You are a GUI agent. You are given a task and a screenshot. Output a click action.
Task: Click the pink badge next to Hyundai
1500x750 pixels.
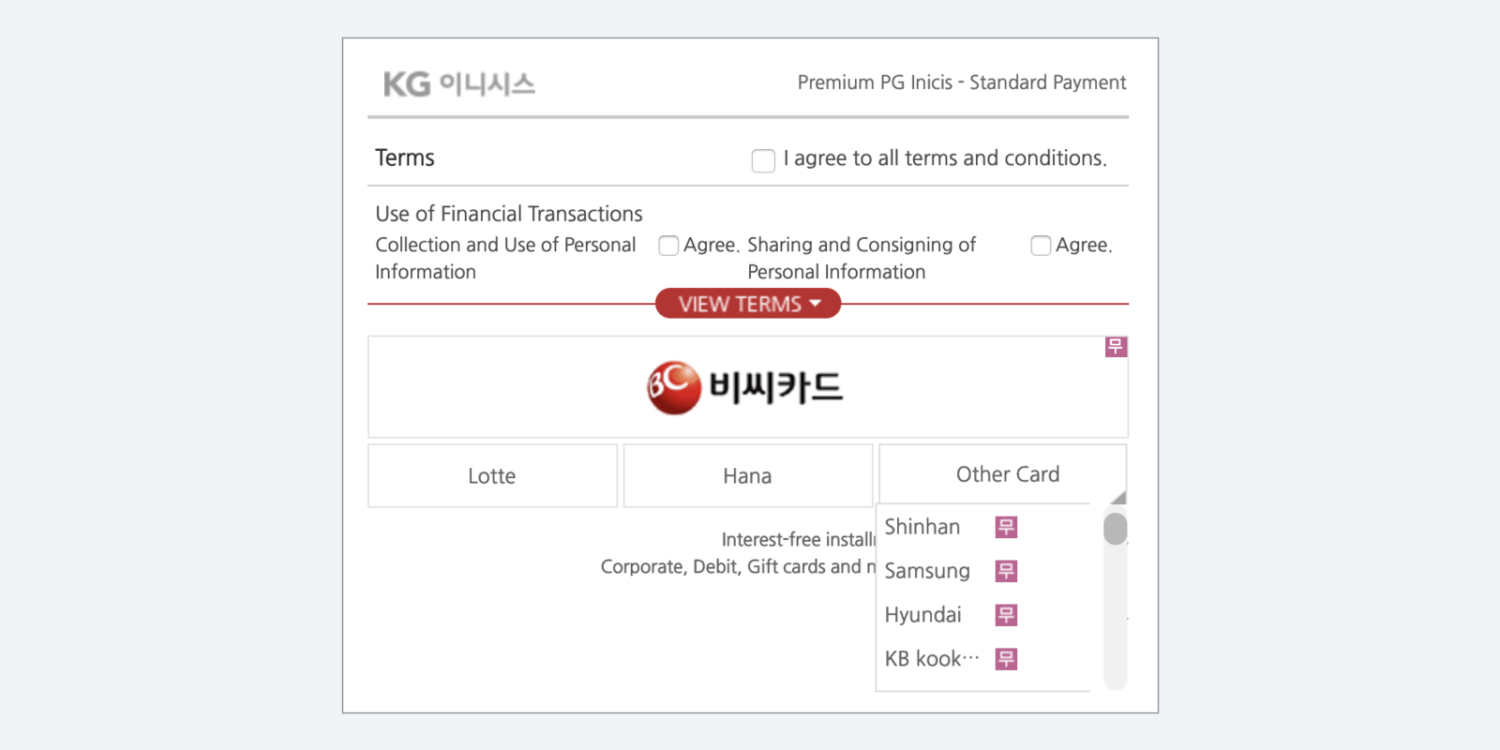coord(1006,615)
